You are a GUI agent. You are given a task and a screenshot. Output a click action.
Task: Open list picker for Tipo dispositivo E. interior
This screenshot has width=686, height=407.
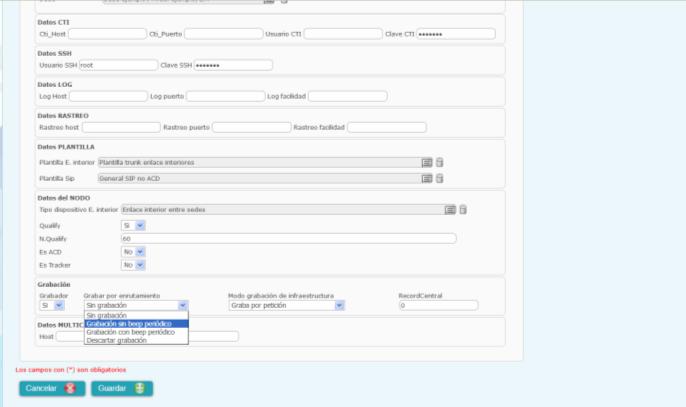[x=450, y=210]
